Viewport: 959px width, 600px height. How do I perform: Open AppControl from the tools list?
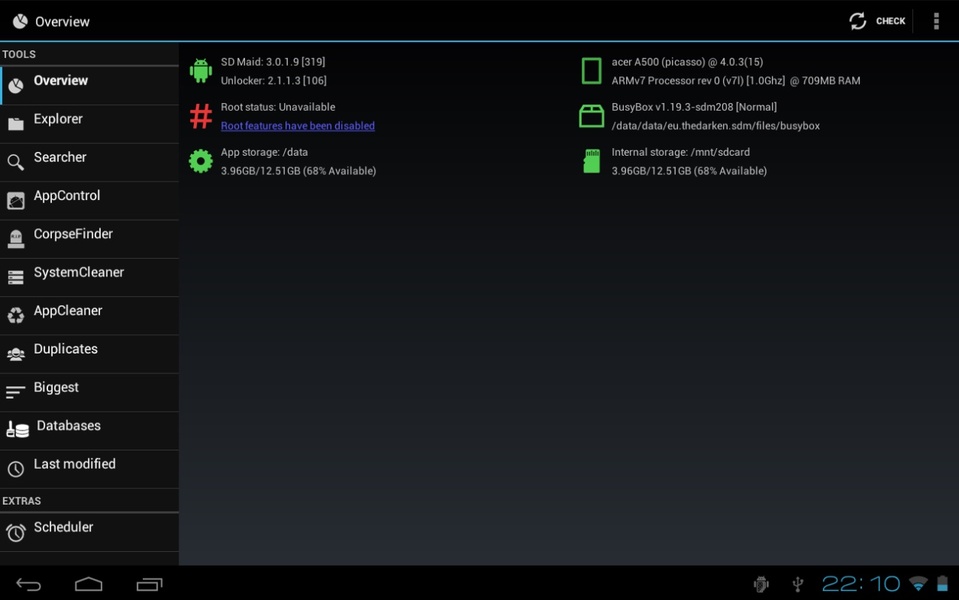[x=67, y=196]
